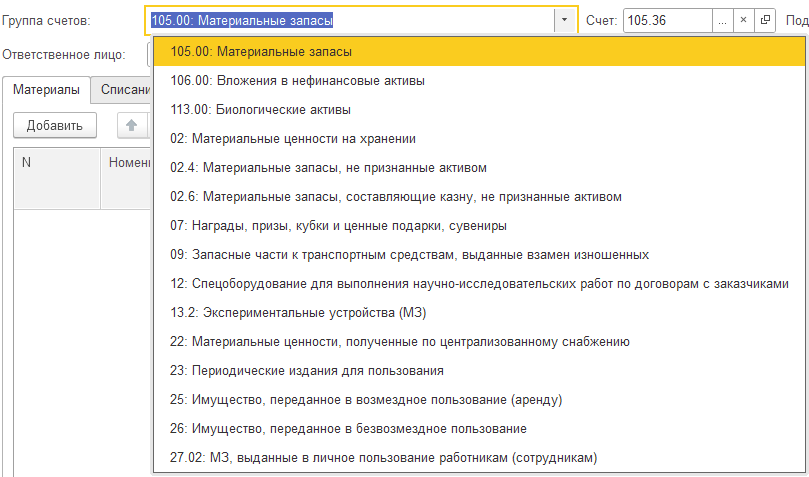
Task: Choose 02.4: Материальные запасы, не признанные активом
Action: 479,168
